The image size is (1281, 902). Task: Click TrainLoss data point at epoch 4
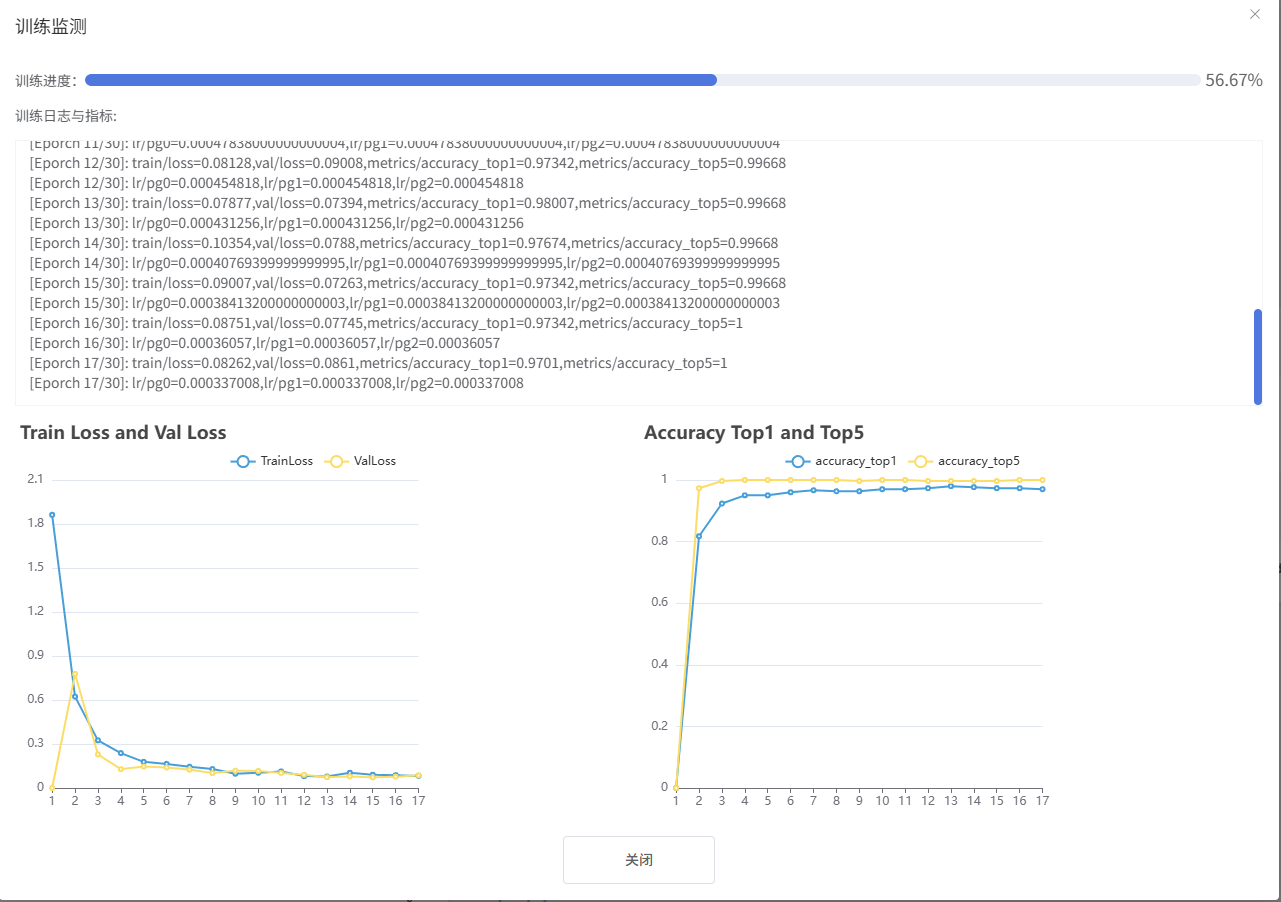click(121, 753)
